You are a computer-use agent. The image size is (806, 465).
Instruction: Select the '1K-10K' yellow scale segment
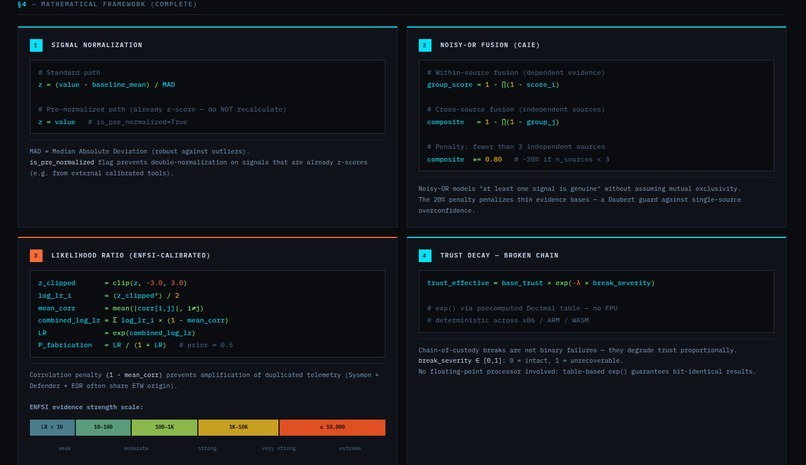[239, 427]
